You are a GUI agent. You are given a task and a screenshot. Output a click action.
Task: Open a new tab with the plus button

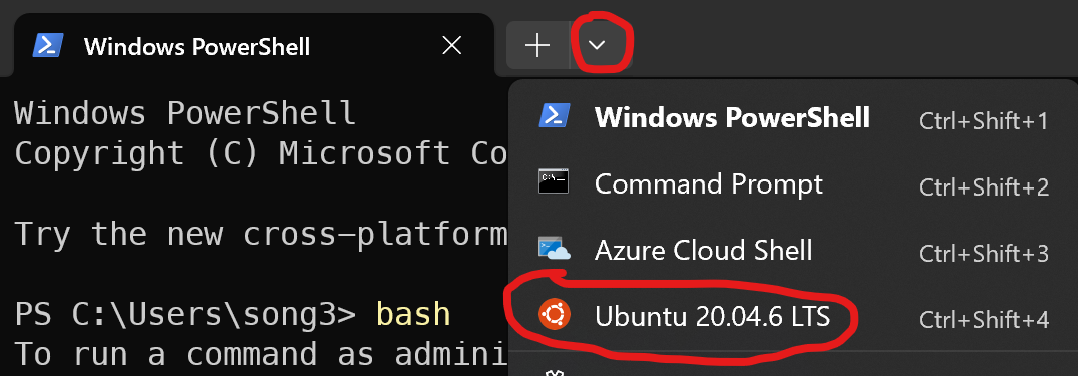[538, 45]
